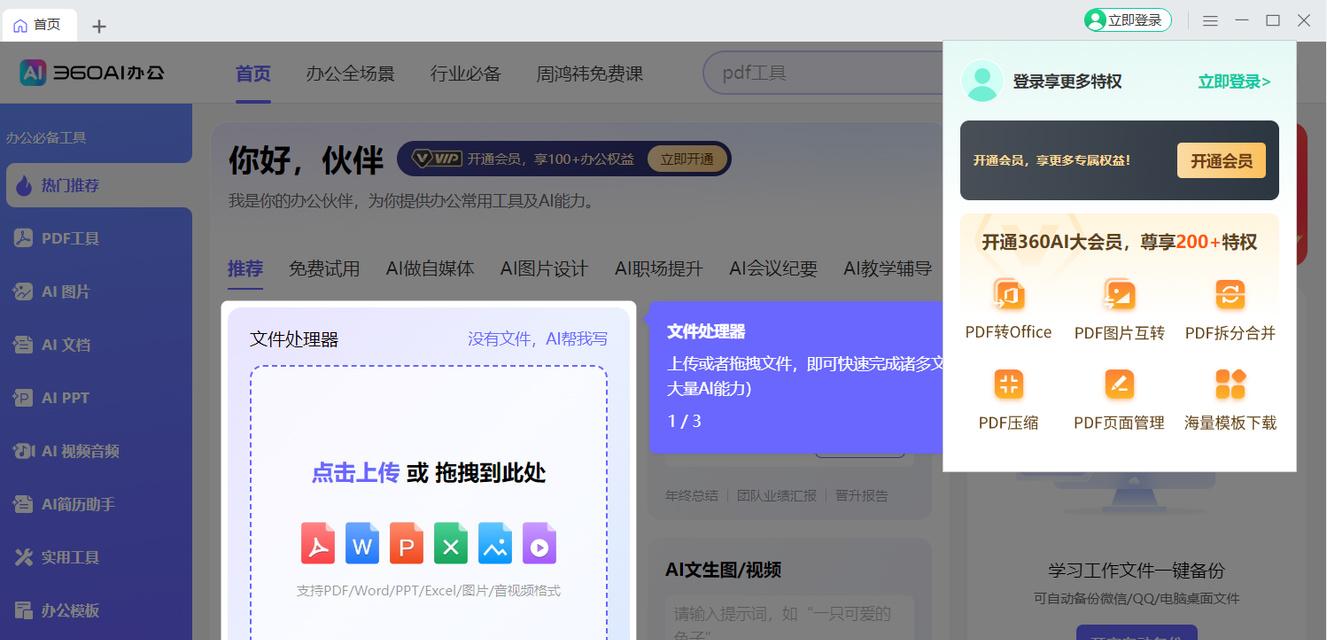The image size is (1327, 640).
Task: Select the 晋升报告 suggestion
Action: (862, 495)
